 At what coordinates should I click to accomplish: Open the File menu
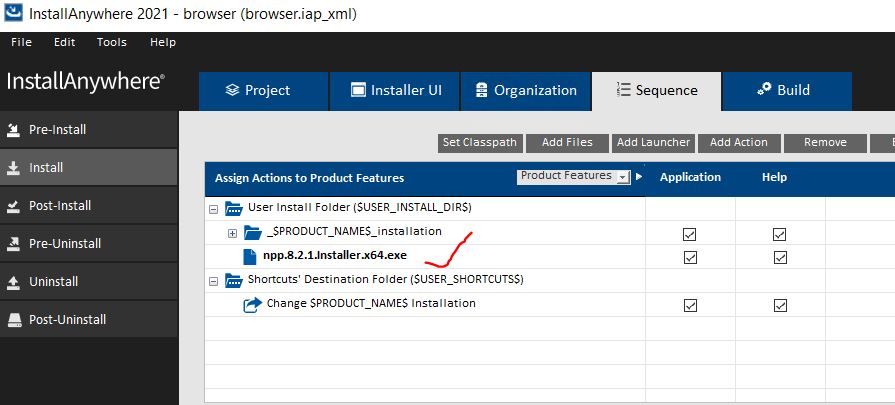(21, 42)
